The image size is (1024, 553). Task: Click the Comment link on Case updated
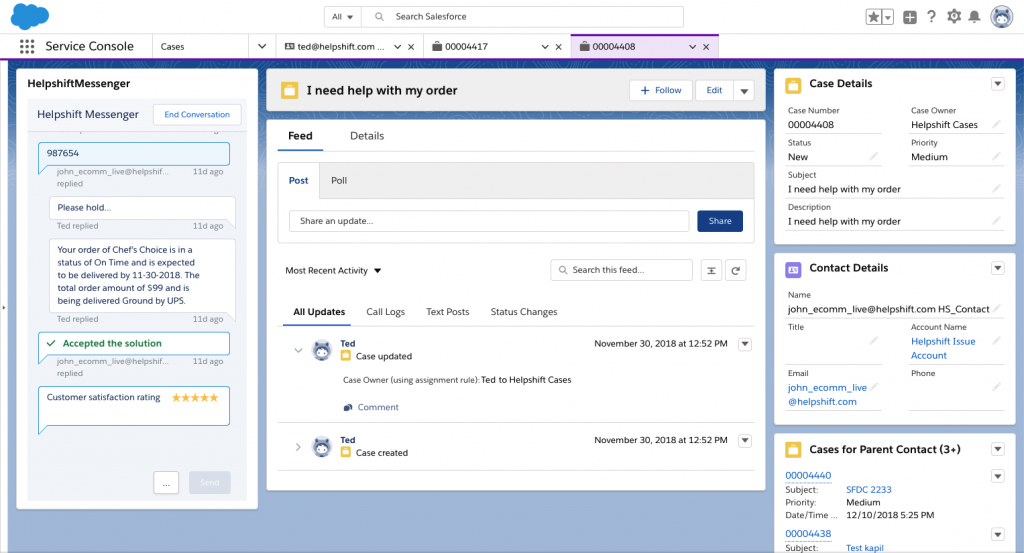[x=371, y=407]
